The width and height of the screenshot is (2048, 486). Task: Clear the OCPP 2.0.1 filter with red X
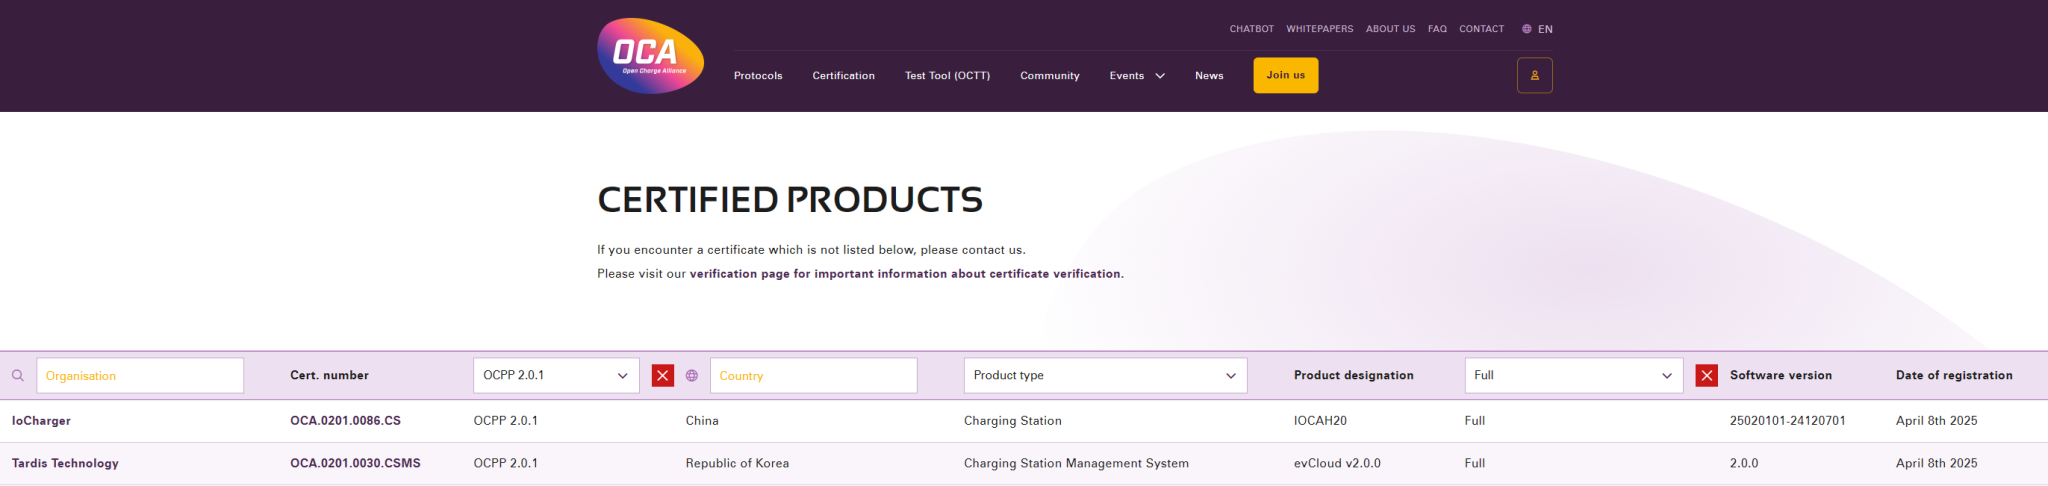coord(662,376)
